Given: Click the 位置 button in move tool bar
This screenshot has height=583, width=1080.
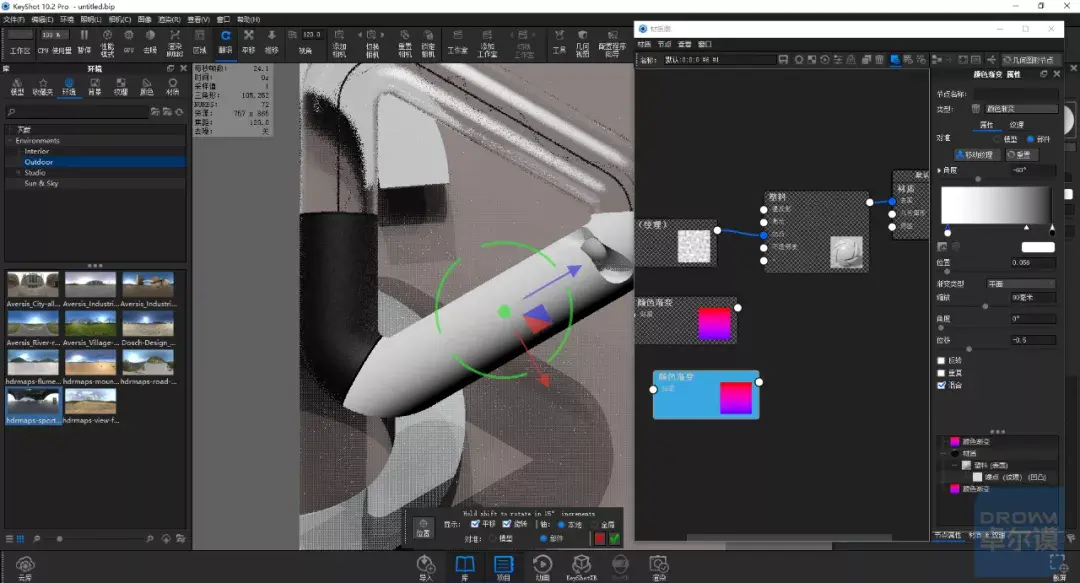Looking at the screenshot, I should 423,529.
